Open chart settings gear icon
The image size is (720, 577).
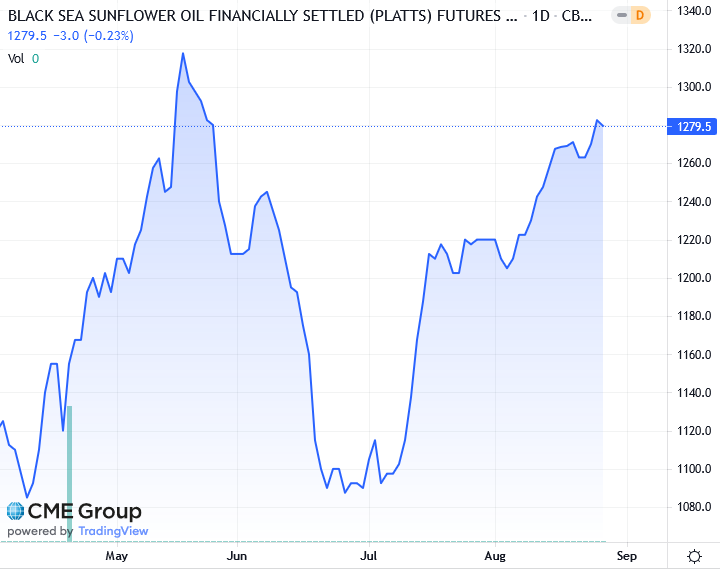[x=694, y=556]
